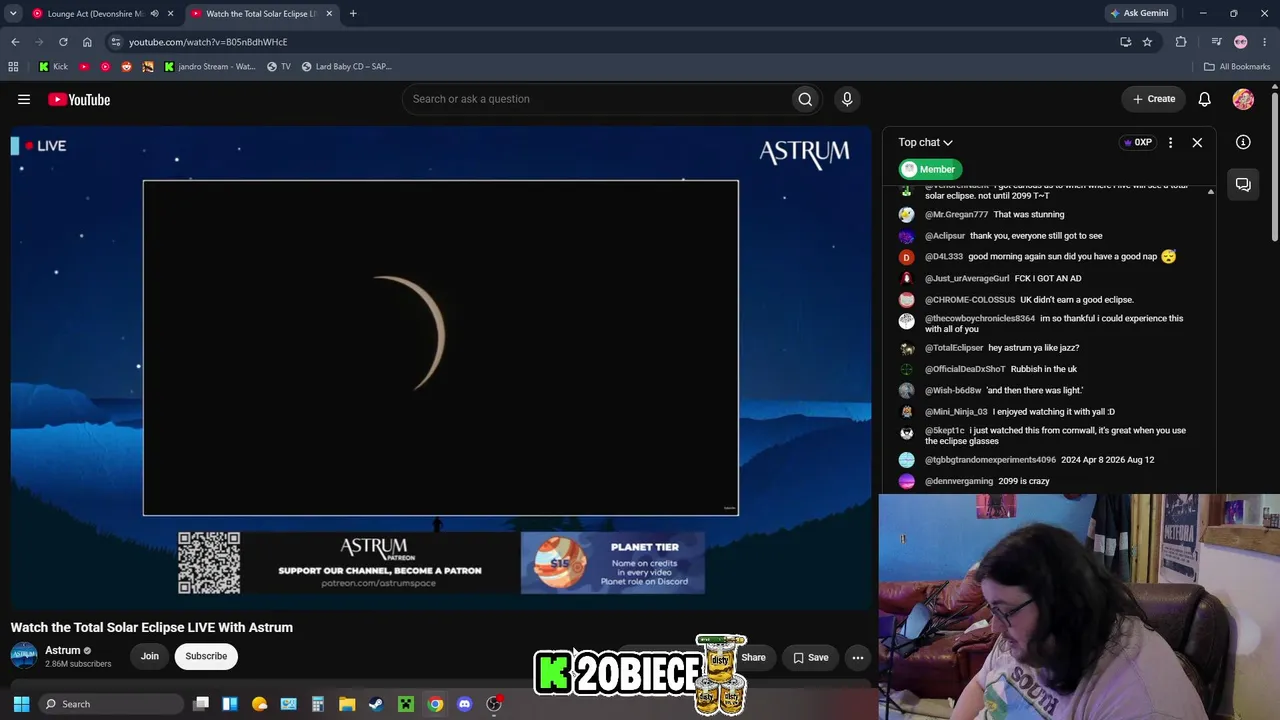
Task: Start voice search with the microphone icon
Action: coord(847,99)
